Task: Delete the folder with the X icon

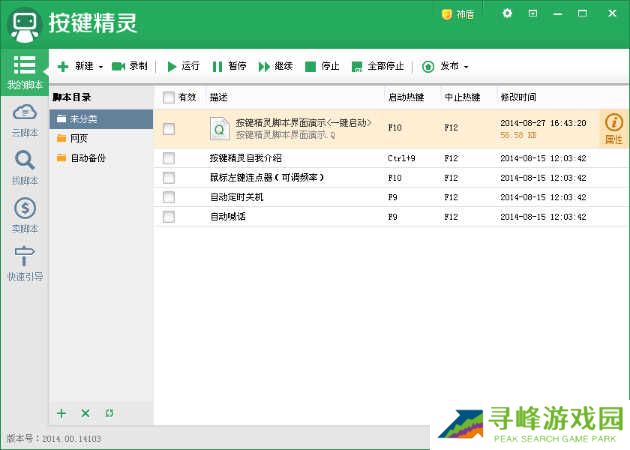Action: pyautogui.click(x=85, y=413)
